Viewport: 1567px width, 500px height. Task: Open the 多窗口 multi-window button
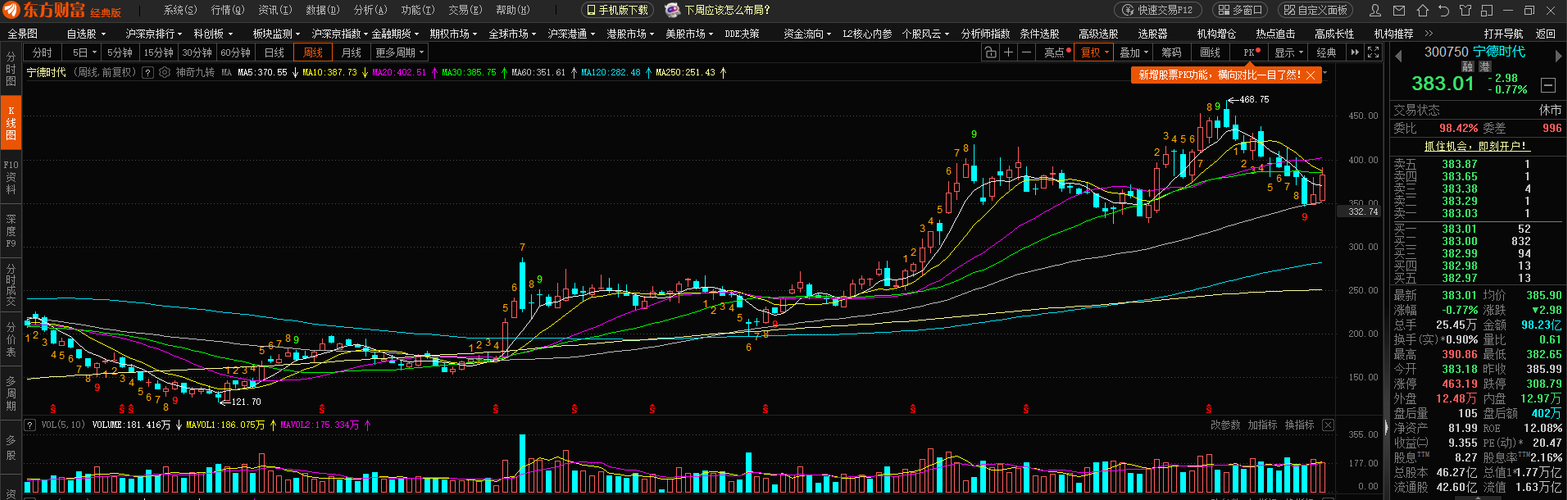(1241, 10)
